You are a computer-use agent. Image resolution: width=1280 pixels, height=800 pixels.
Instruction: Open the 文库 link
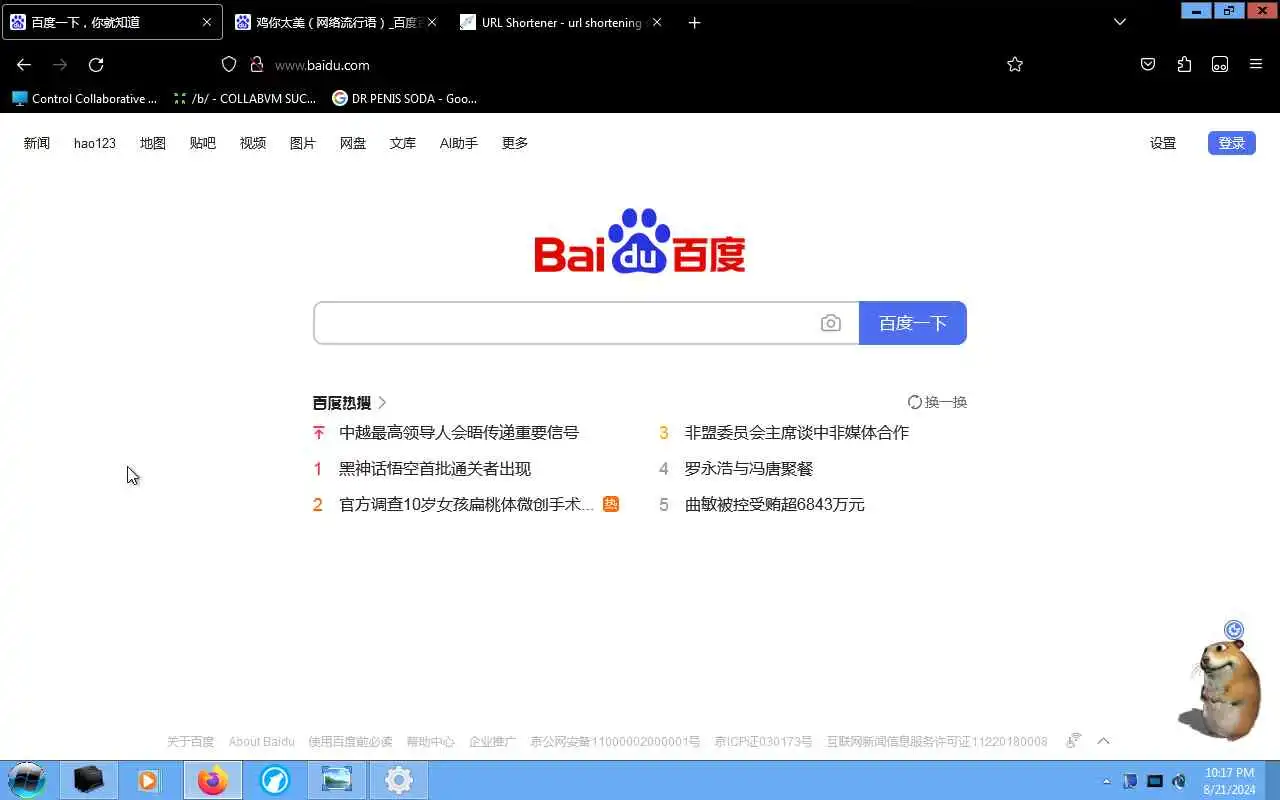coord(403,143)
